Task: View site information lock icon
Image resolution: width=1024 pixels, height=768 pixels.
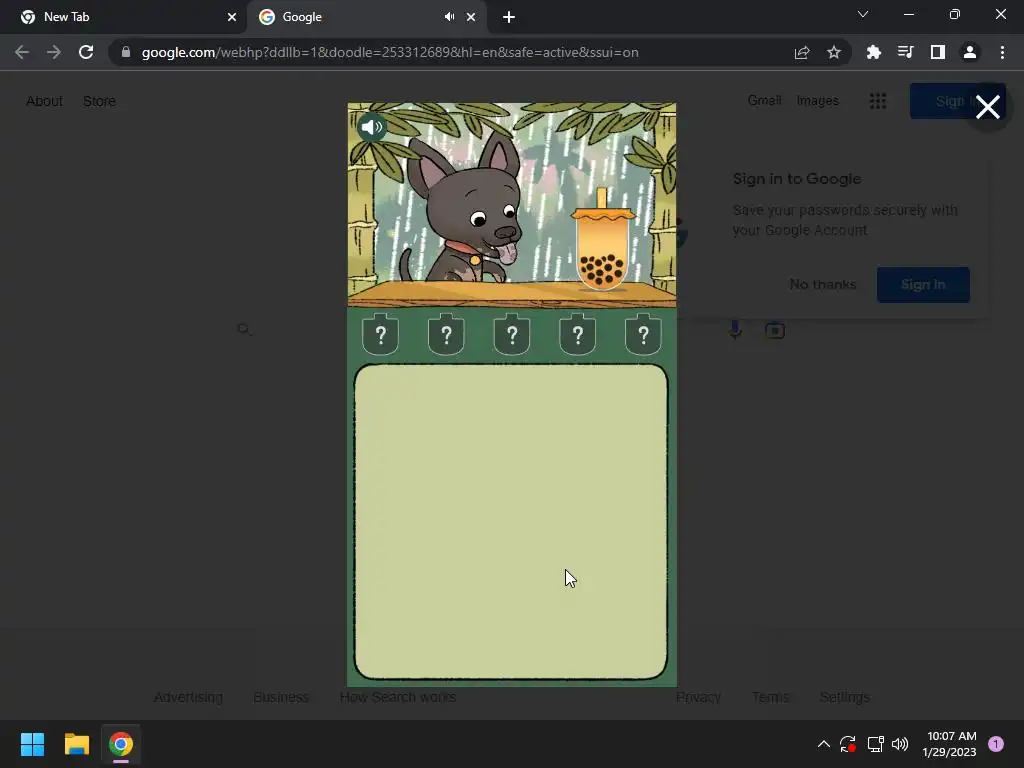Action: coord(126,52)
